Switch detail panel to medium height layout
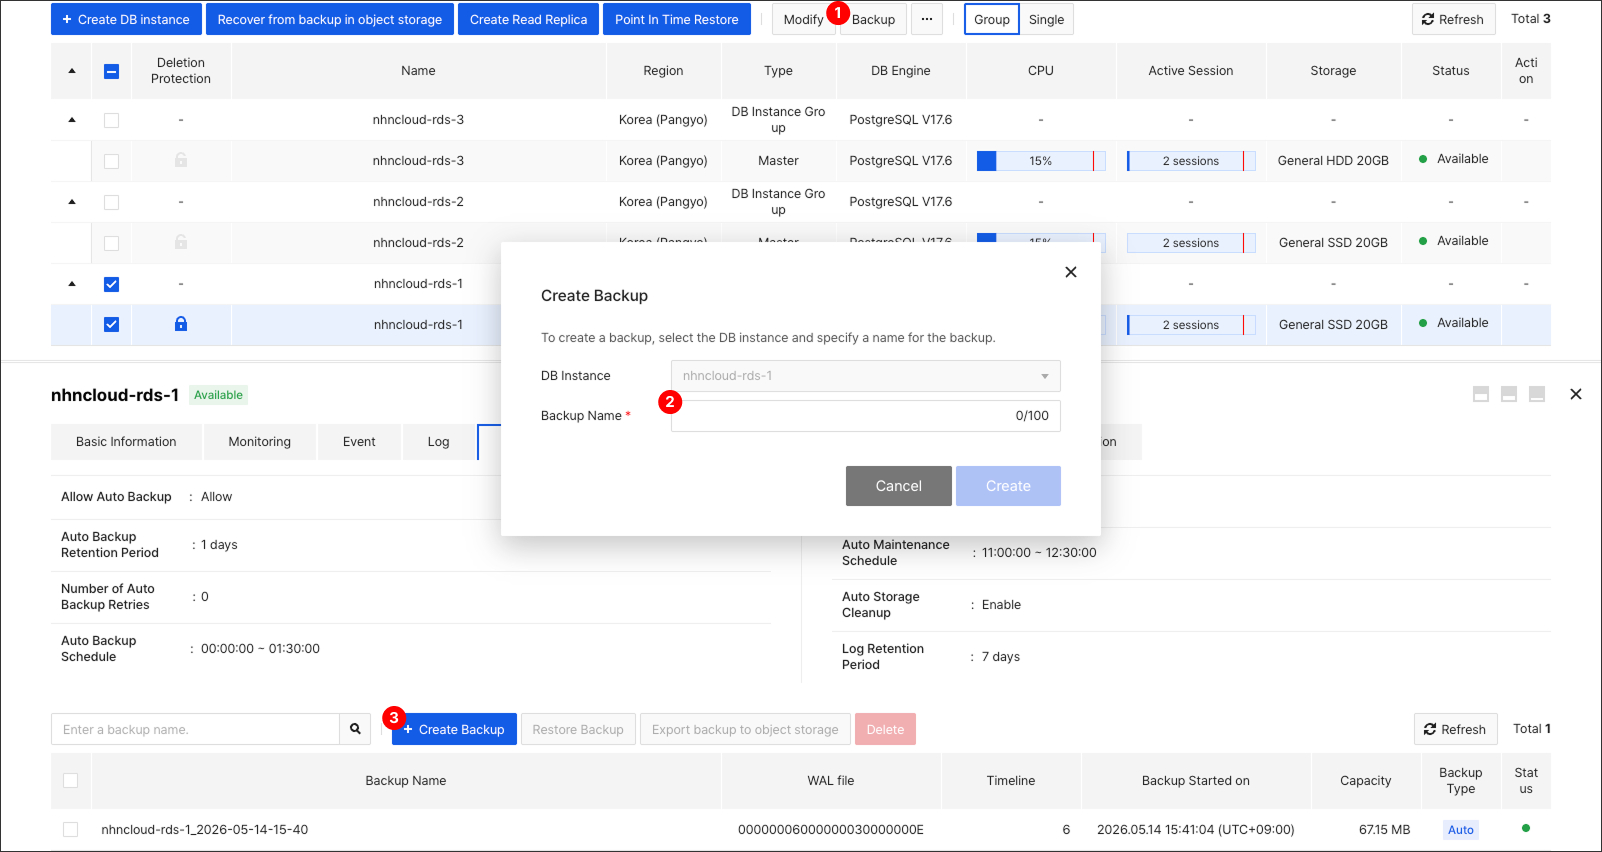Viewport: 1602px width, 852px height. click(1509, 394)
